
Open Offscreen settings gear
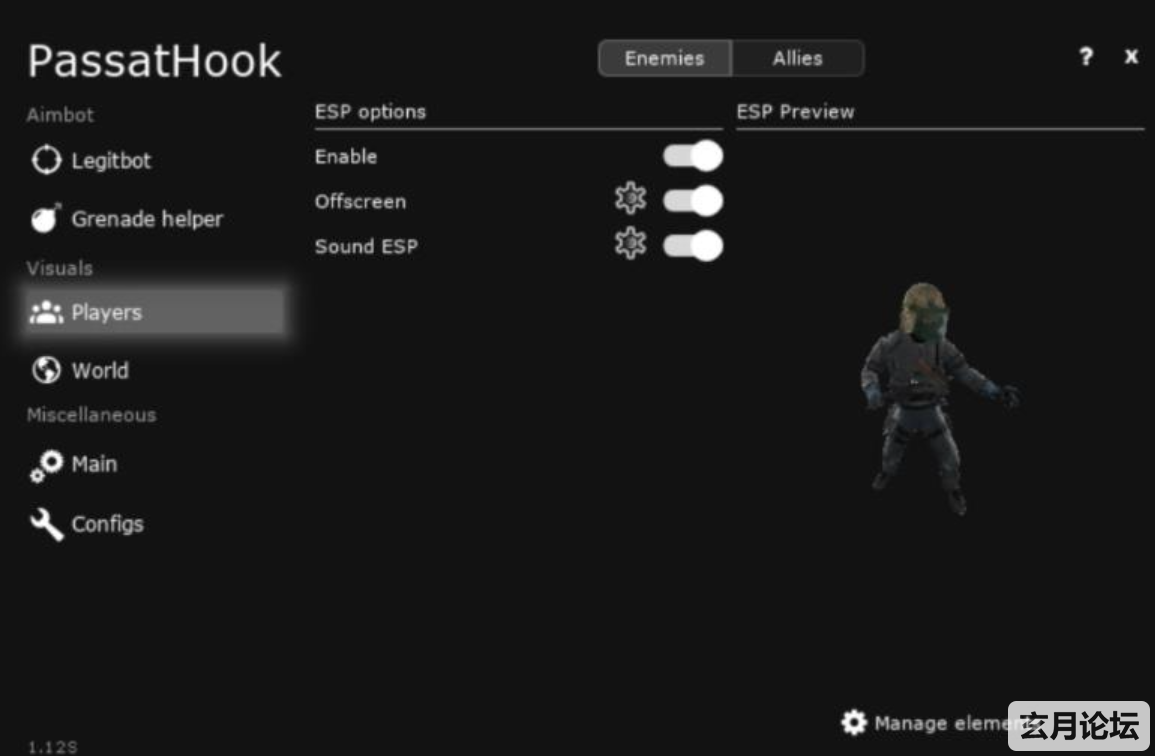coord(631,199)
